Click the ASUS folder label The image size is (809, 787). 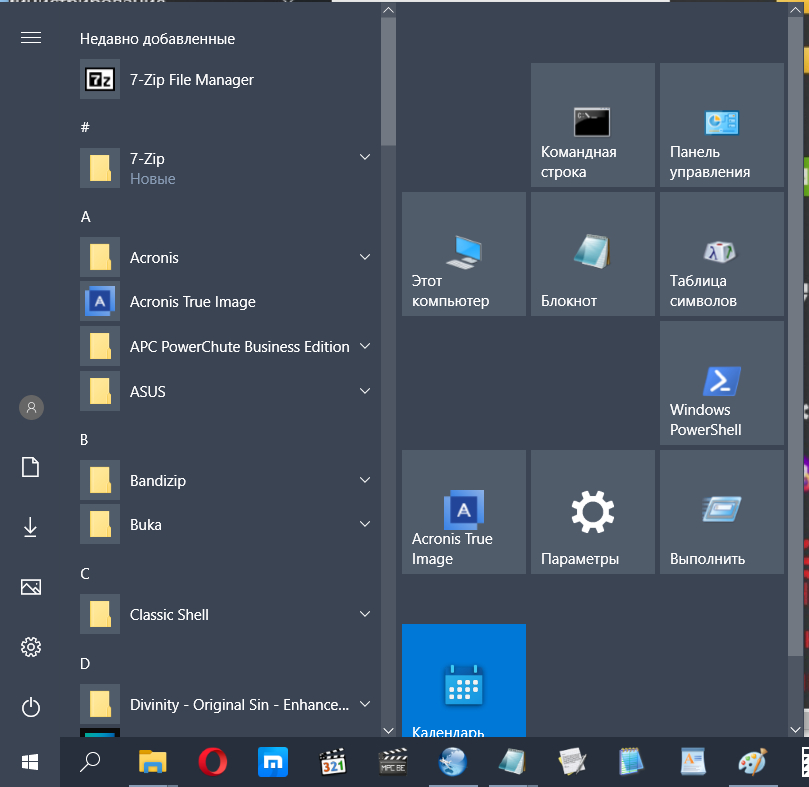148,392
